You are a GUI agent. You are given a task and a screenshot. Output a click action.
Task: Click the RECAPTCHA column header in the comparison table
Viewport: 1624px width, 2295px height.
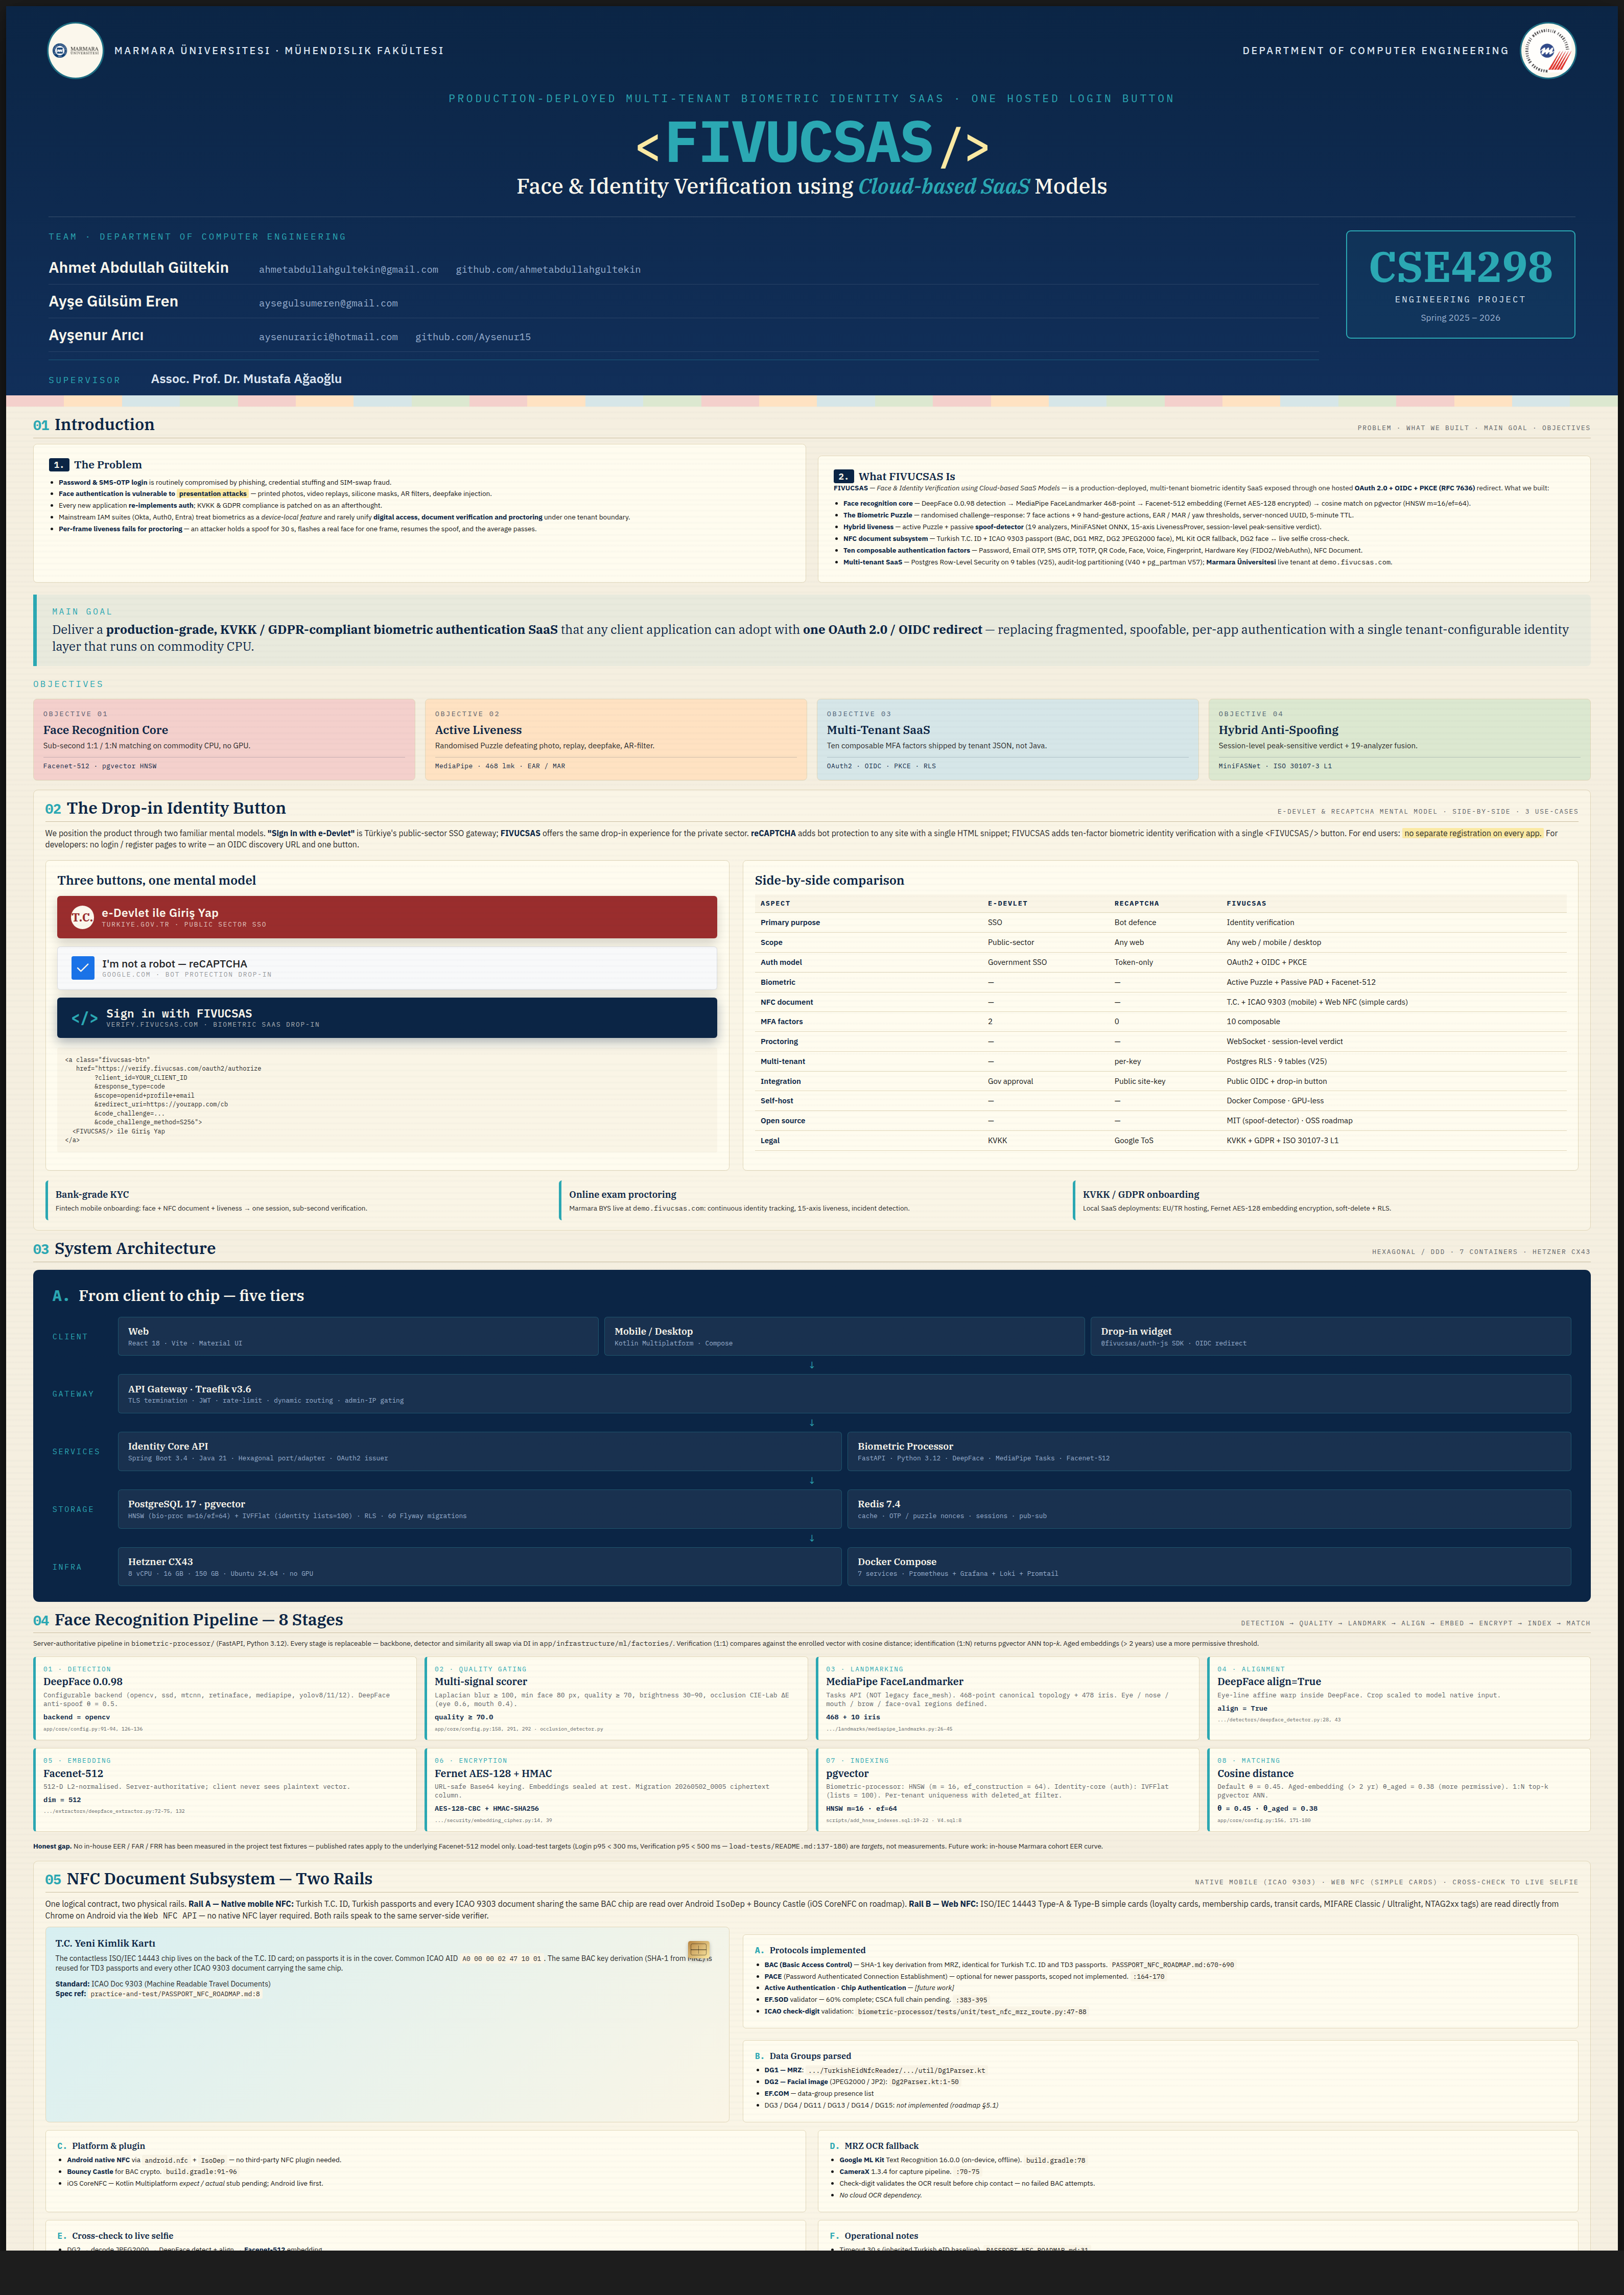1137,903
